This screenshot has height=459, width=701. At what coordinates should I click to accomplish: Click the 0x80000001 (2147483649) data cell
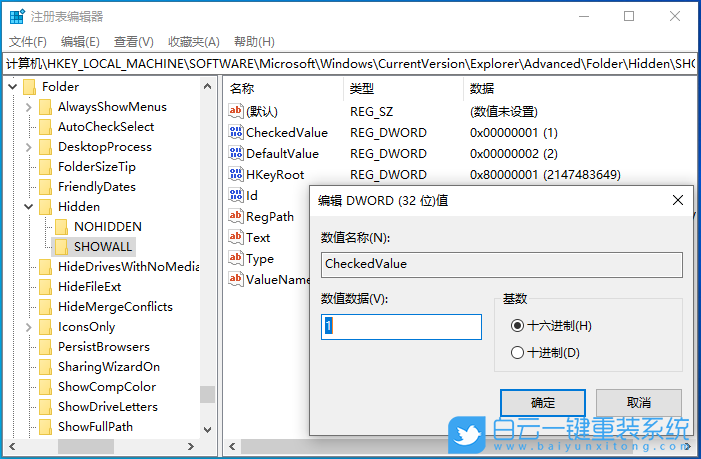click(x=545, y=175)
